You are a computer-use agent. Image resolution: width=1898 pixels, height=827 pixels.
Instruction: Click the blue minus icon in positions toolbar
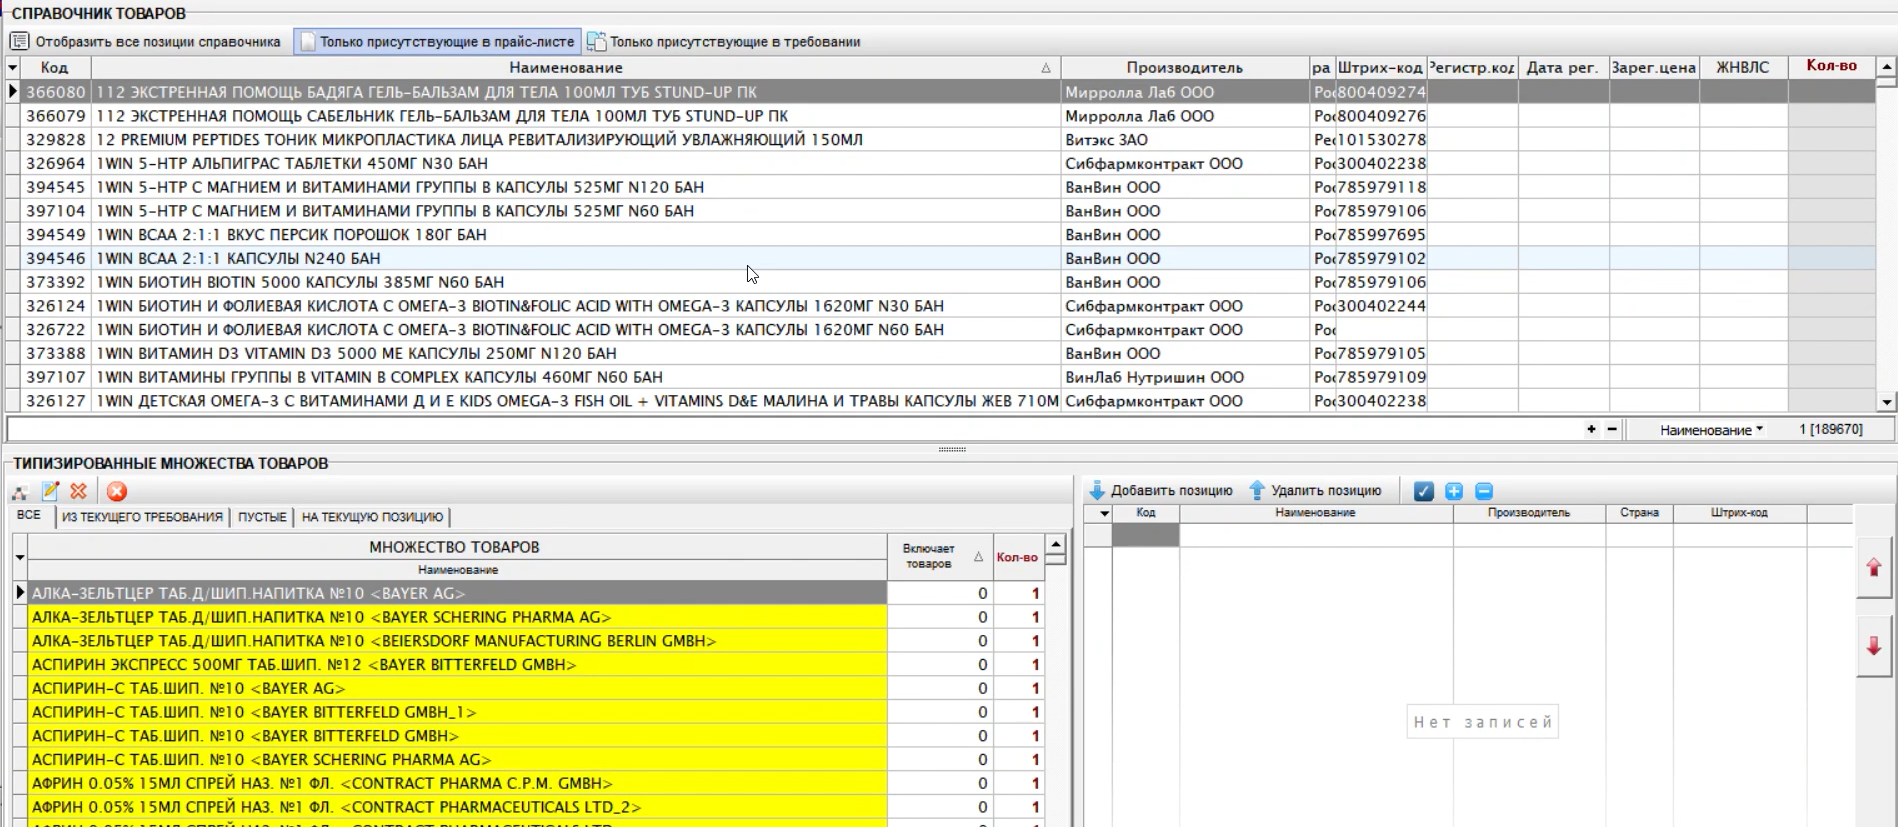tap(1484, 491)
